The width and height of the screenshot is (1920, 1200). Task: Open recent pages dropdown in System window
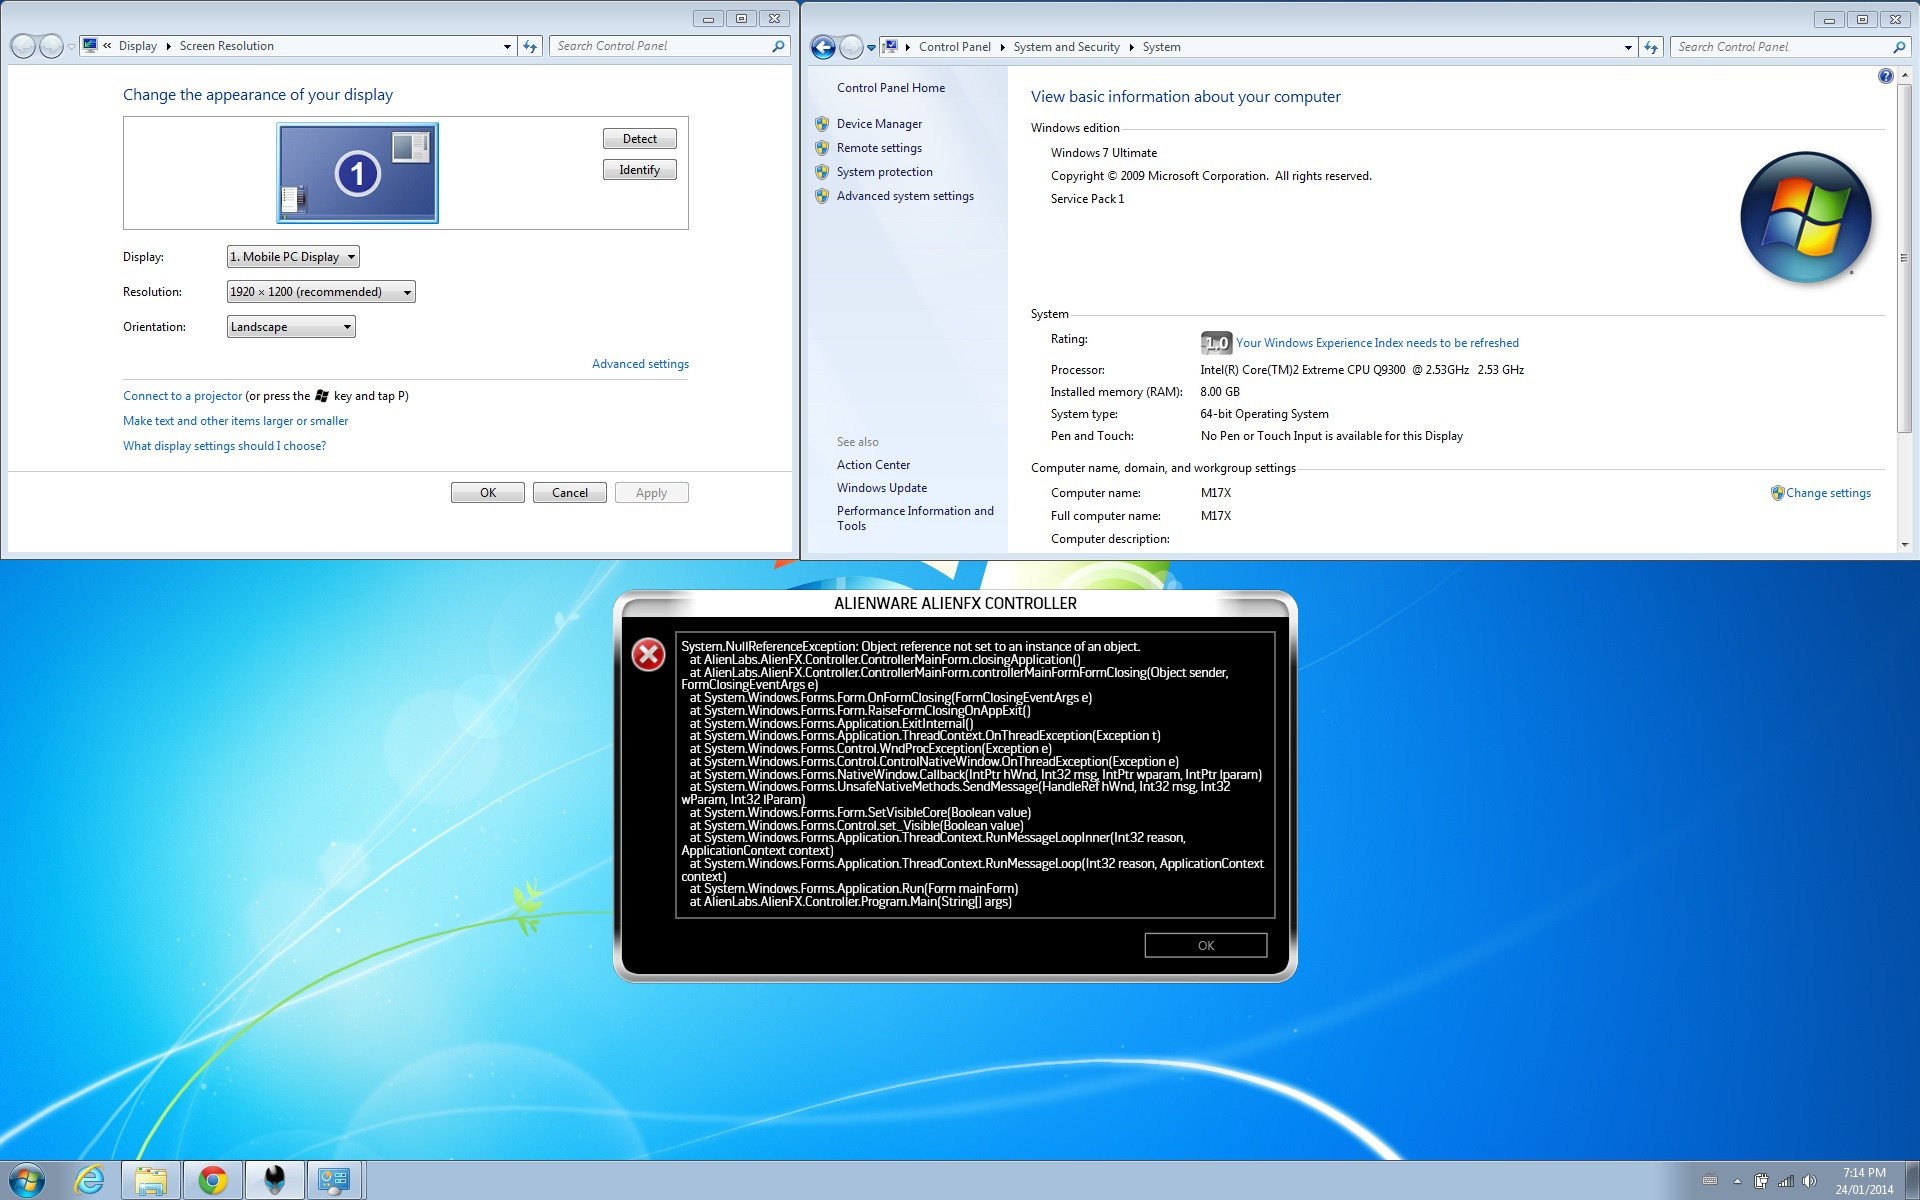[871, 47]
